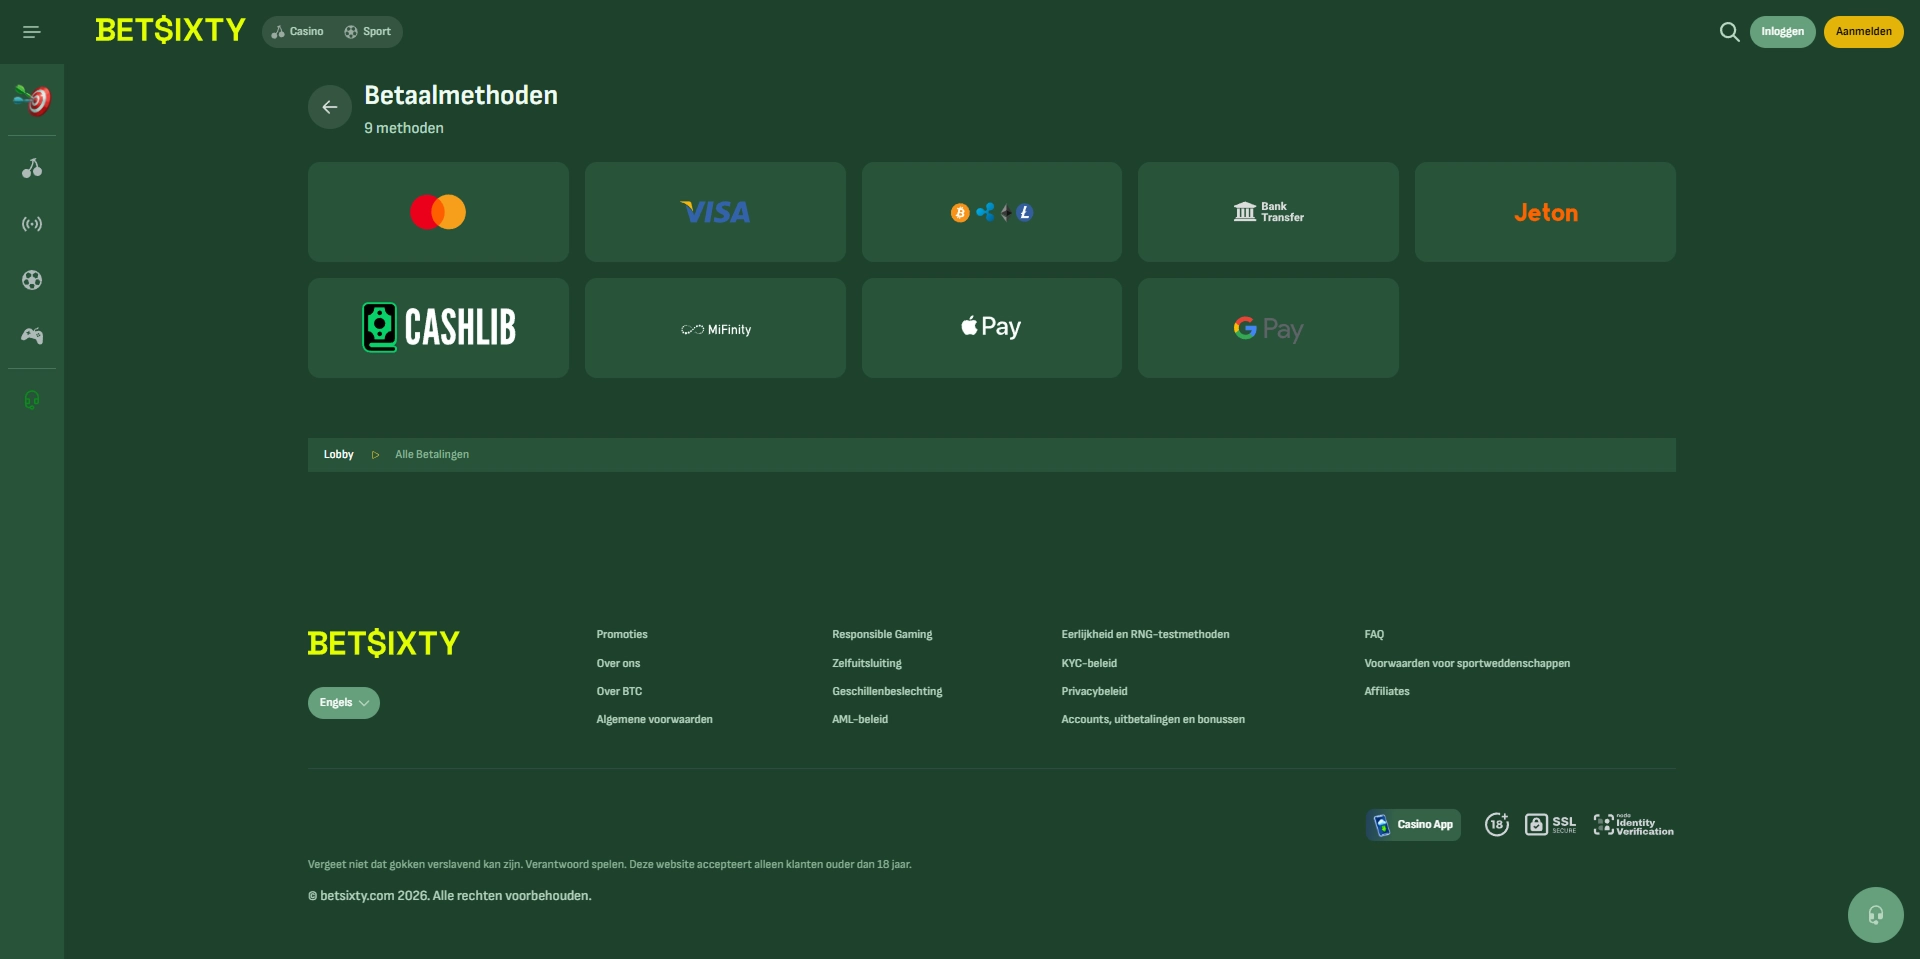The image size is (1920, 959).
Task: Open the live broadcast sidebar icon
Action: [x=32, y=224]
